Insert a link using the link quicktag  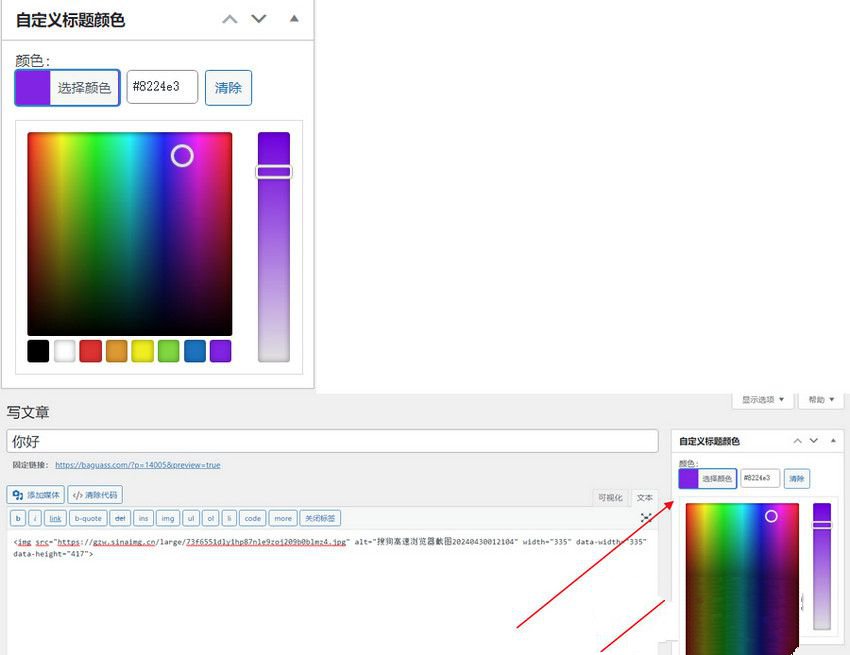pyautogui.click(x=55, y=518)
